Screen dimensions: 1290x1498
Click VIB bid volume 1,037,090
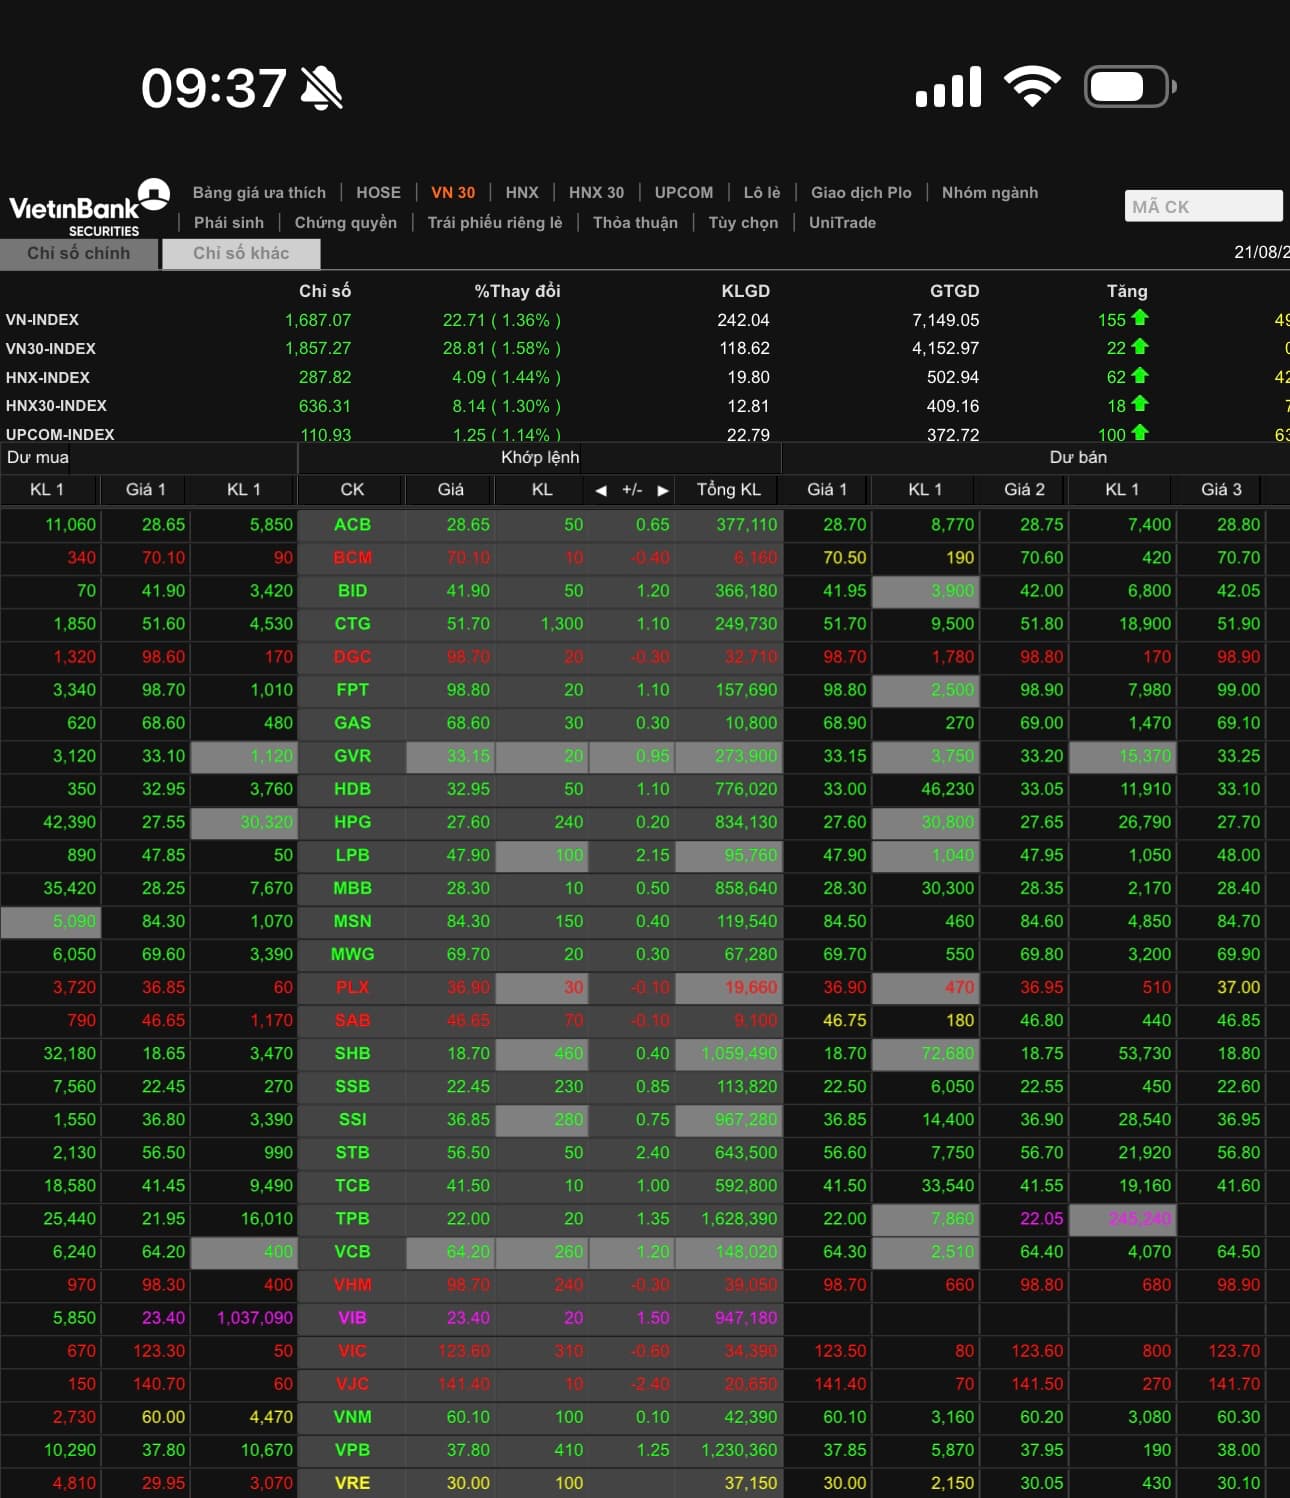(x=255, y=1317)
